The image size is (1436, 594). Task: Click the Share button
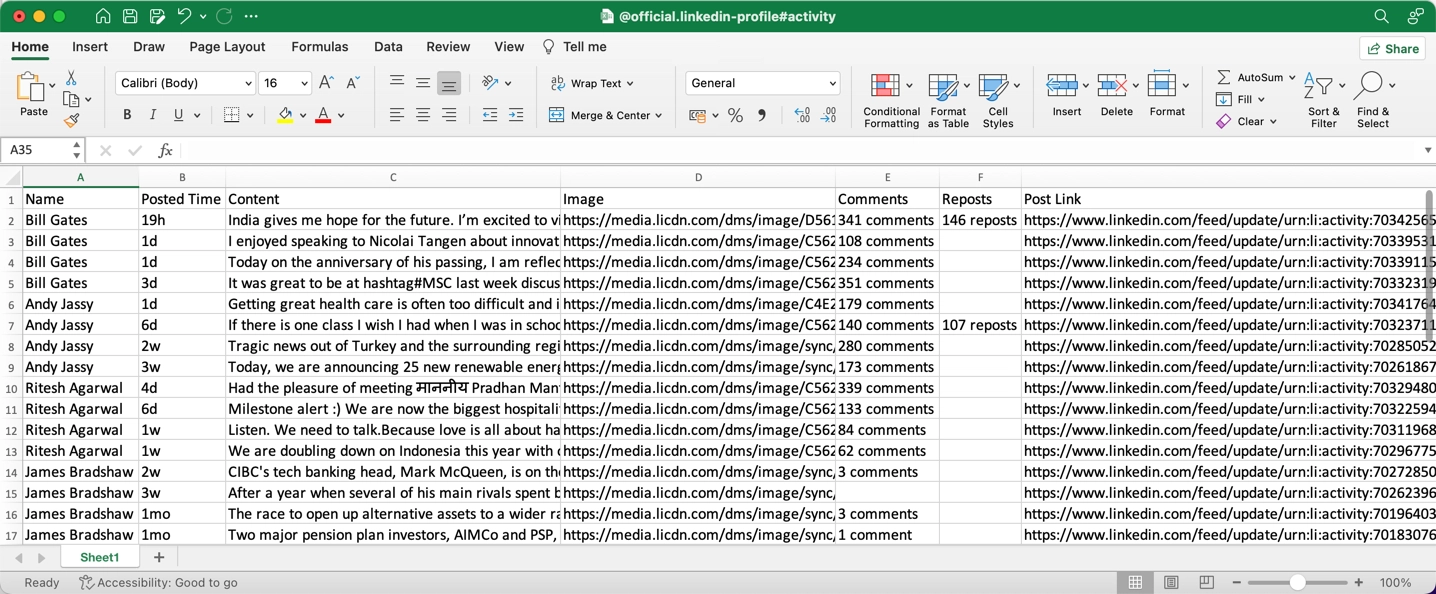[1392, 48]
